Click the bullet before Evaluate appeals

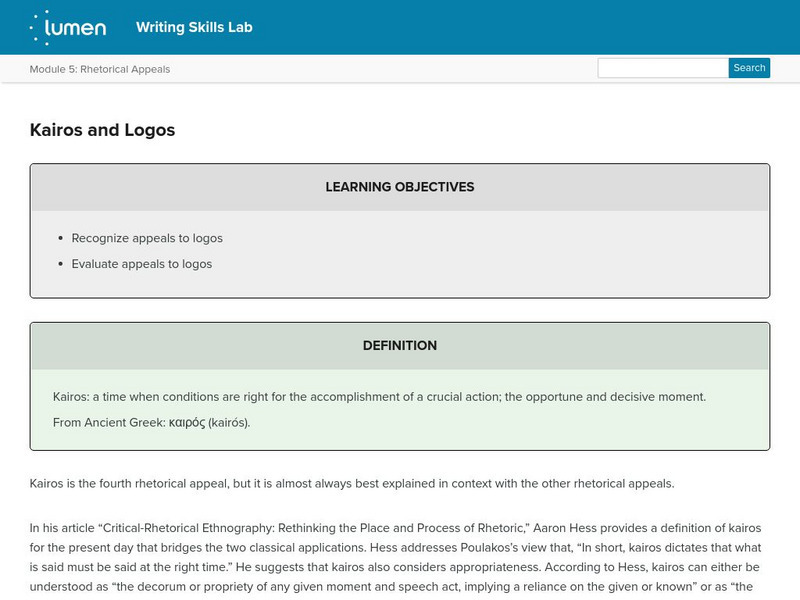[62, 264]
